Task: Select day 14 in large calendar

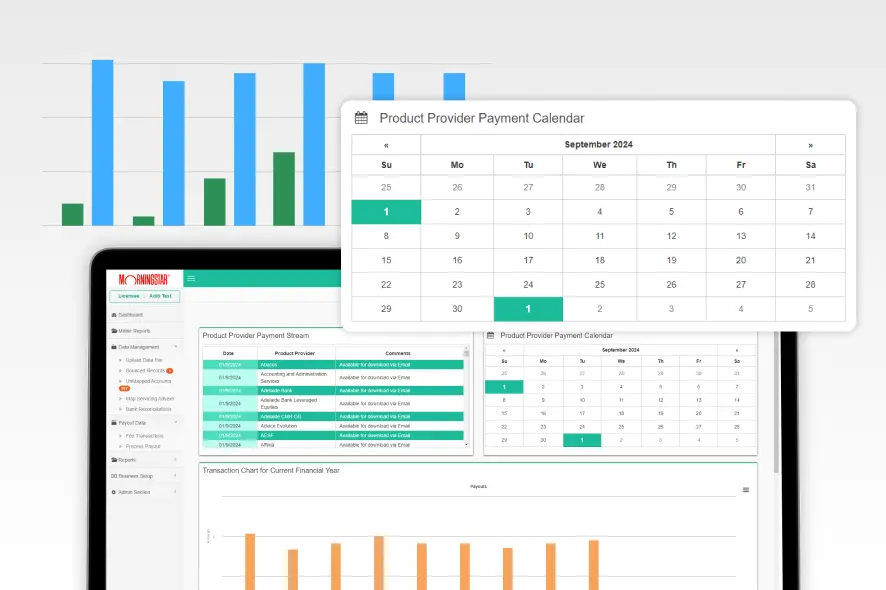Action: point(810,236)
